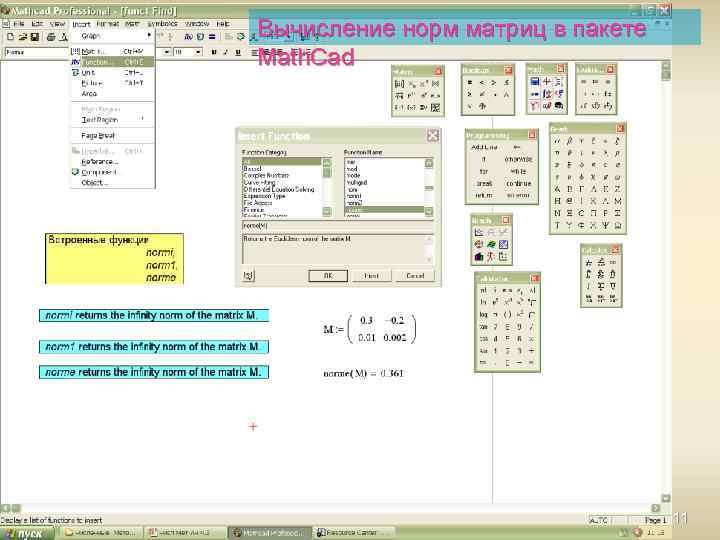Viewport: 720px width, 540px height.
Task: Click capital Psi in Greek palette
Action: 605,225
